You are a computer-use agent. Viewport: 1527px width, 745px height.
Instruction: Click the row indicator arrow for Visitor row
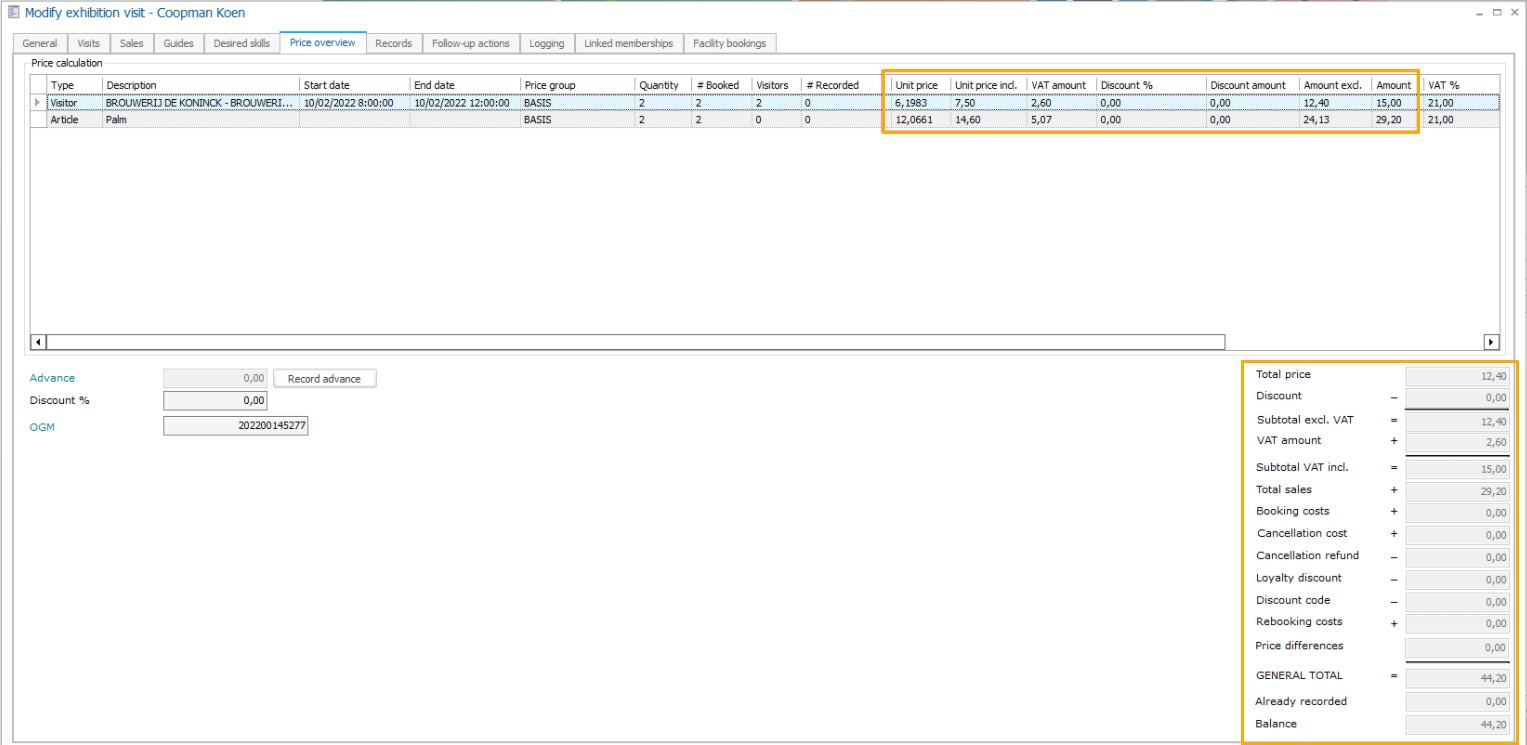tap(38, 103)
